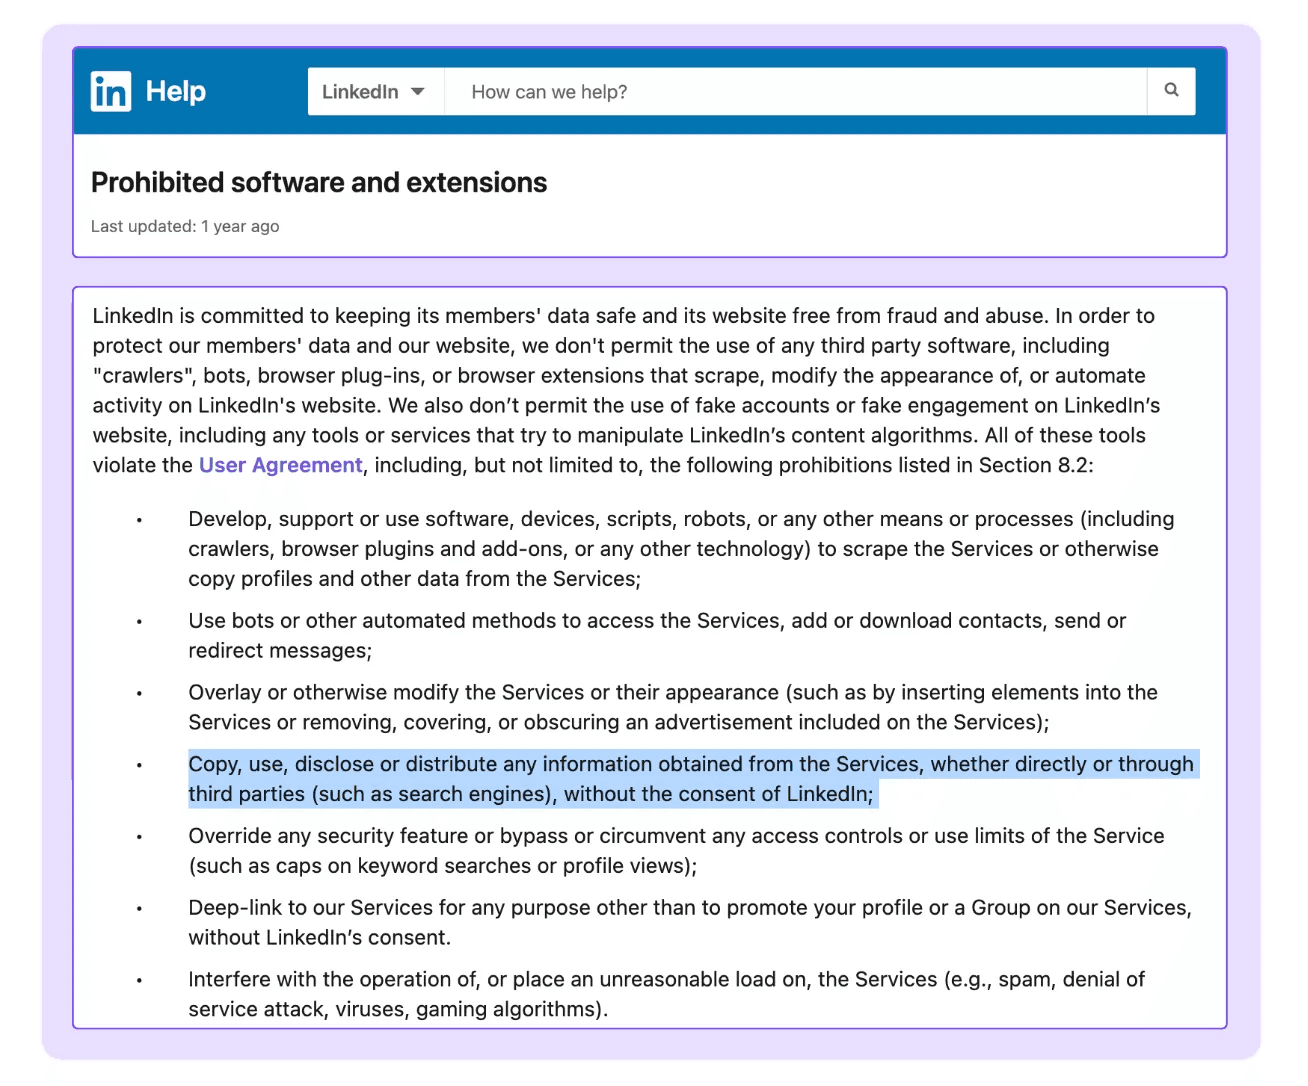Click the "LinkedIn is committed" intro paragraph

[x=626, y=390]
